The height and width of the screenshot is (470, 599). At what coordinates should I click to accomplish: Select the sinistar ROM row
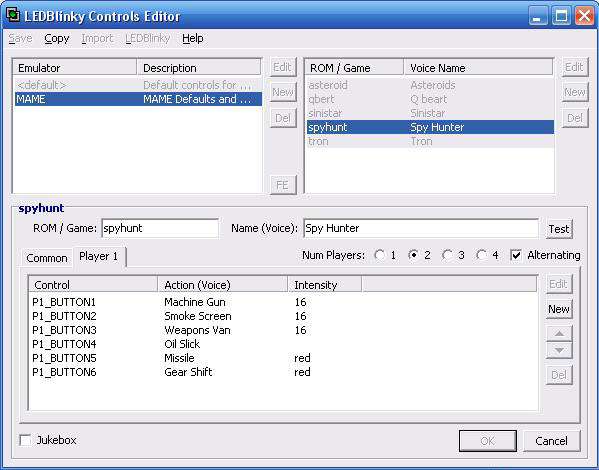431,113
